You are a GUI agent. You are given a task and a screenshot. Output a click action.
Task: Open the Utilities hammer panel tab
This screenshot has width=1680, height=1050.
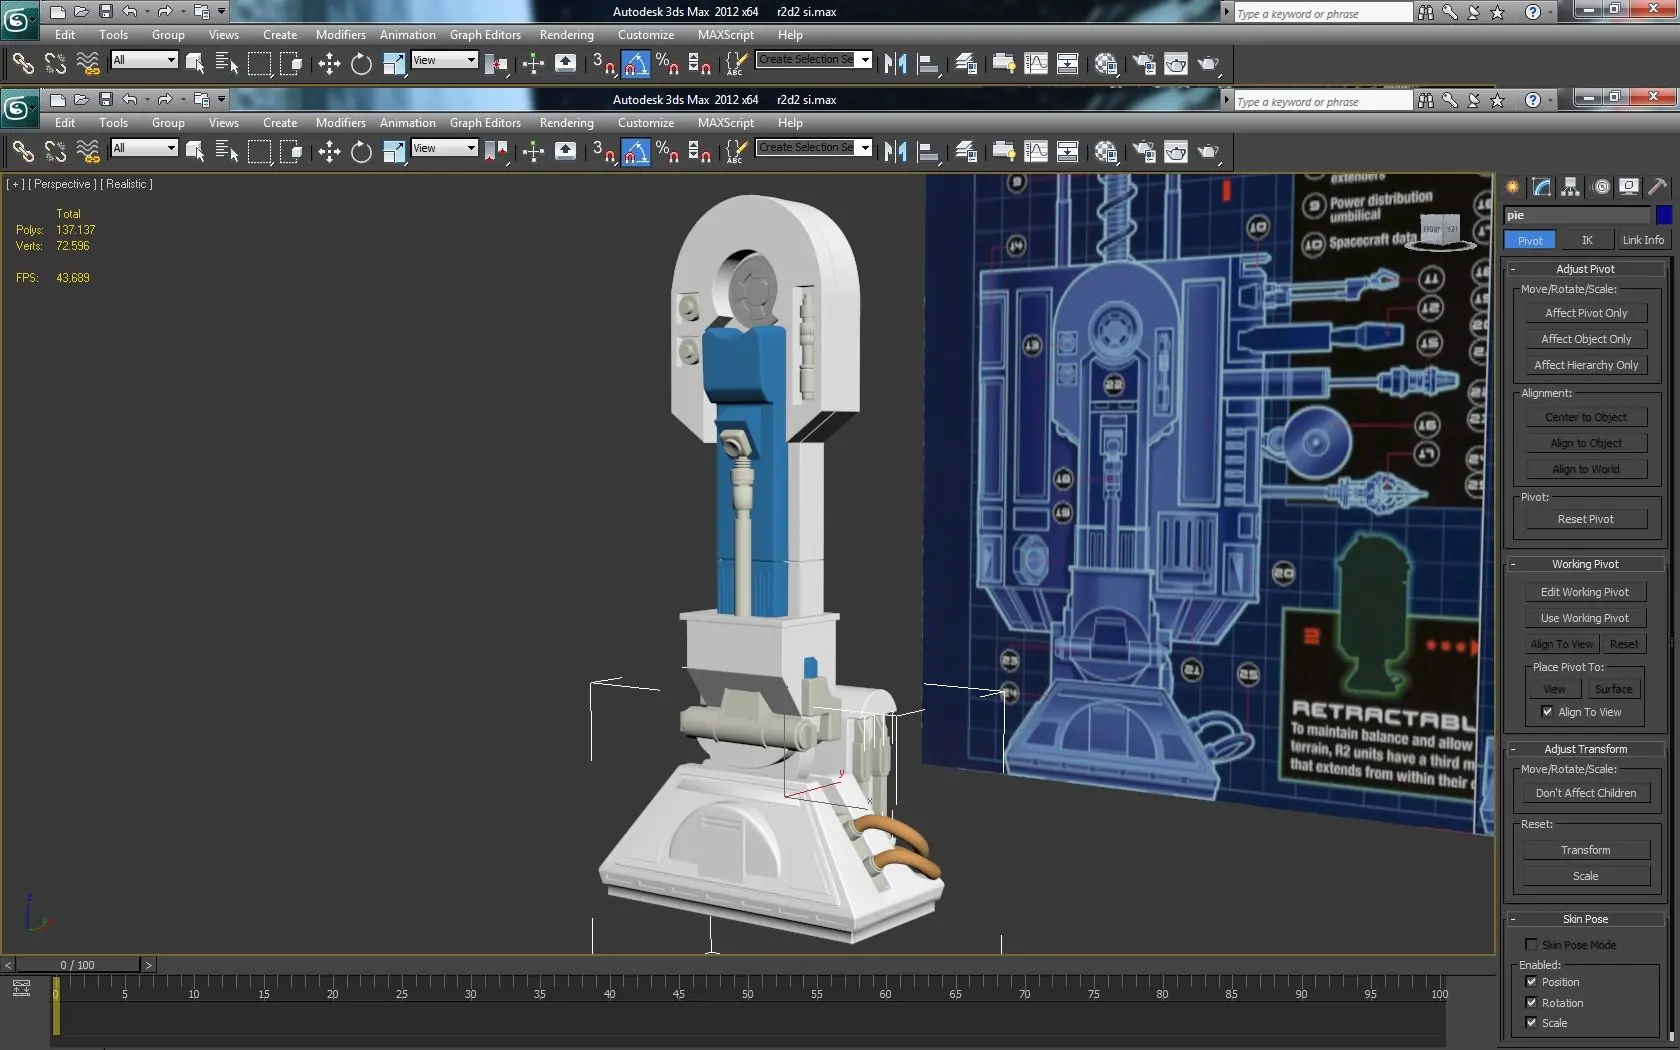point(1657,187)
